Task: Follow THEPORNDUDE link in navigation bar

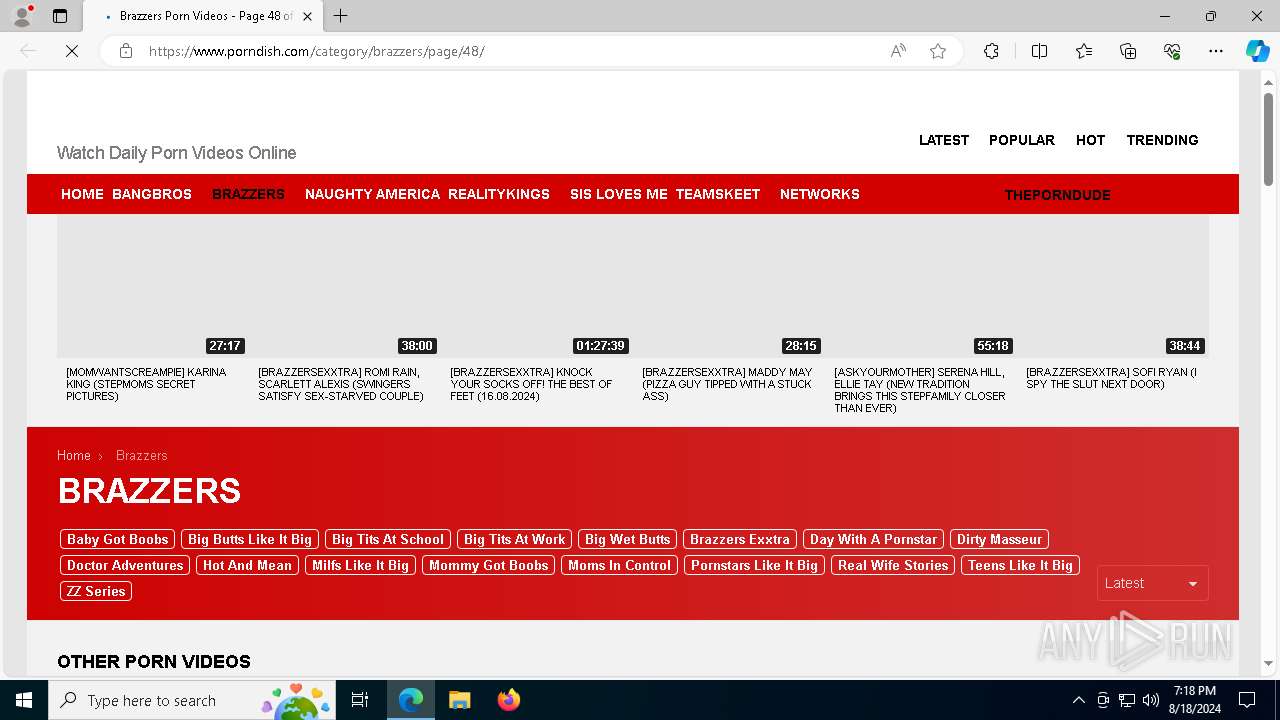Action: 1057,195
